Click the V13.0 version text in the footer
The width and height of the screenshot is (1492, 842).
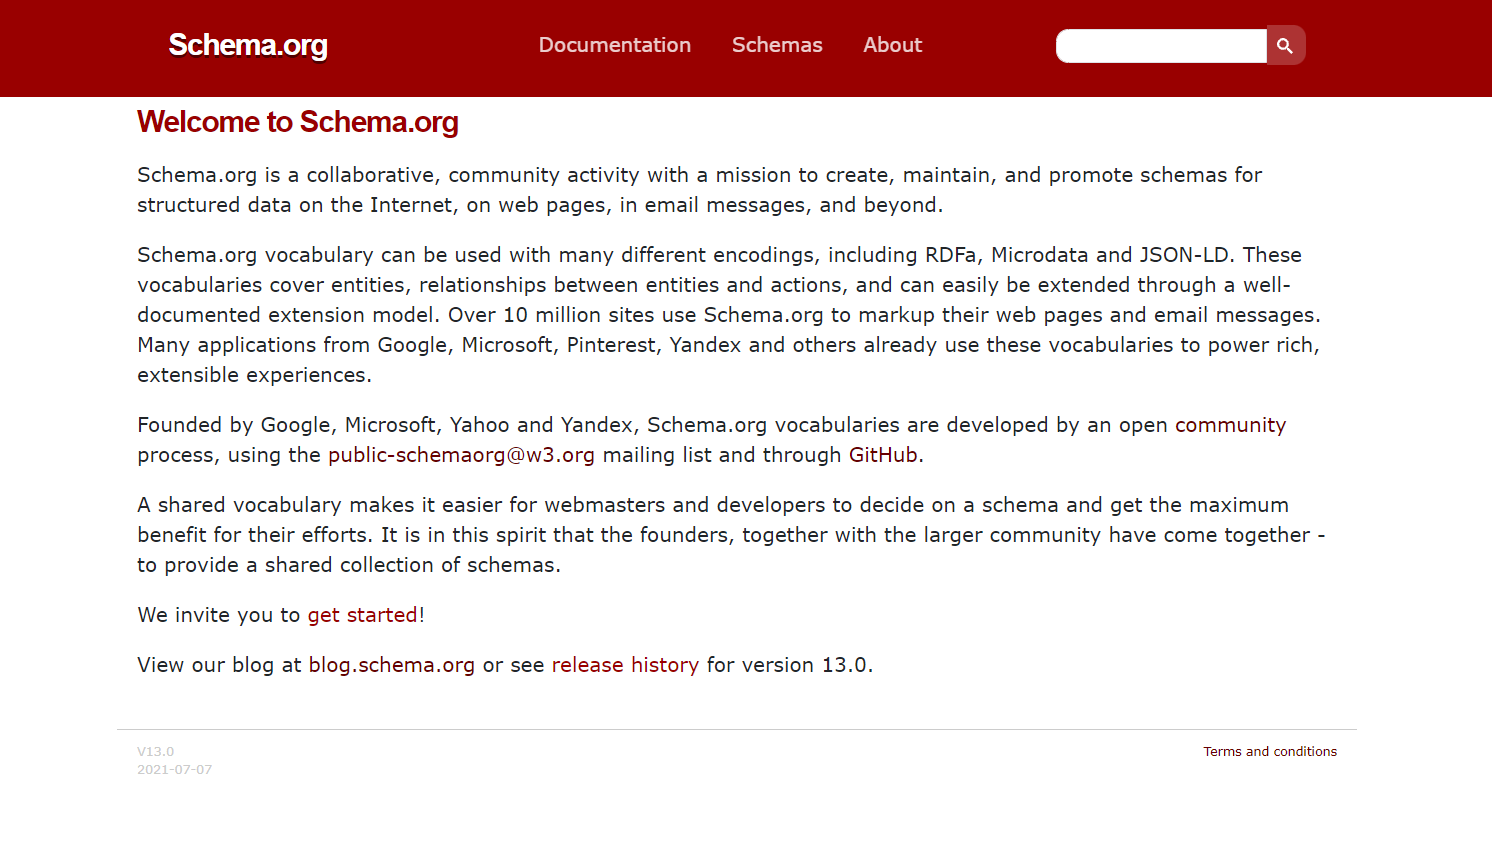156,751
